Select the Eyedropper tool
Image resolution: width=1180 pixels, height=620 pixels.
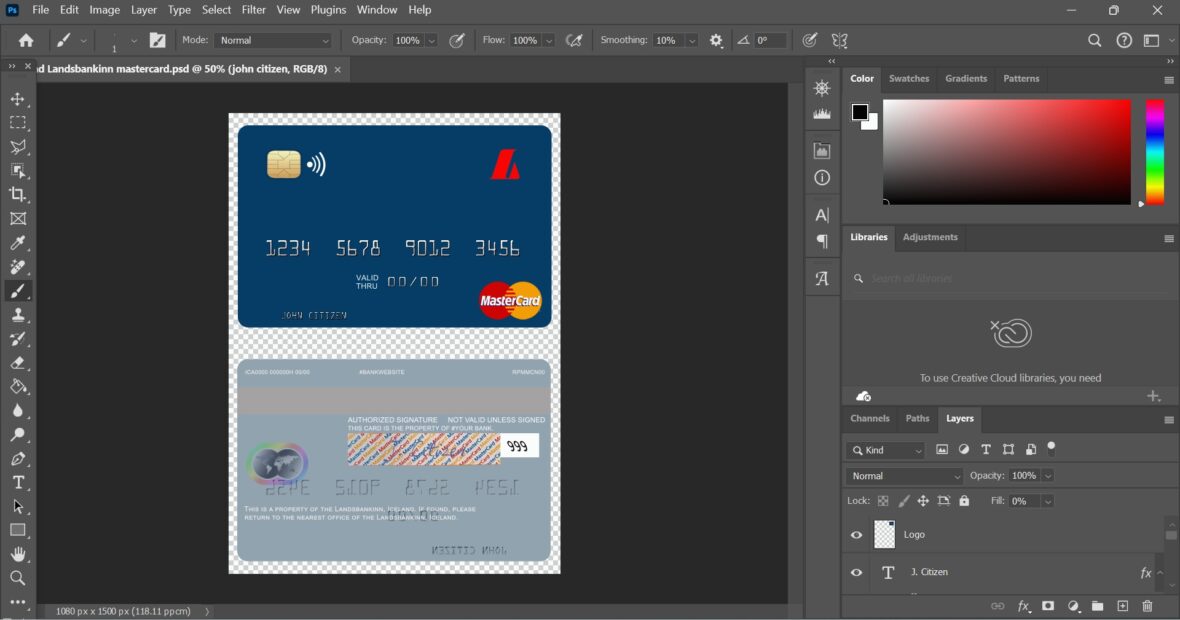pos(17,243)
